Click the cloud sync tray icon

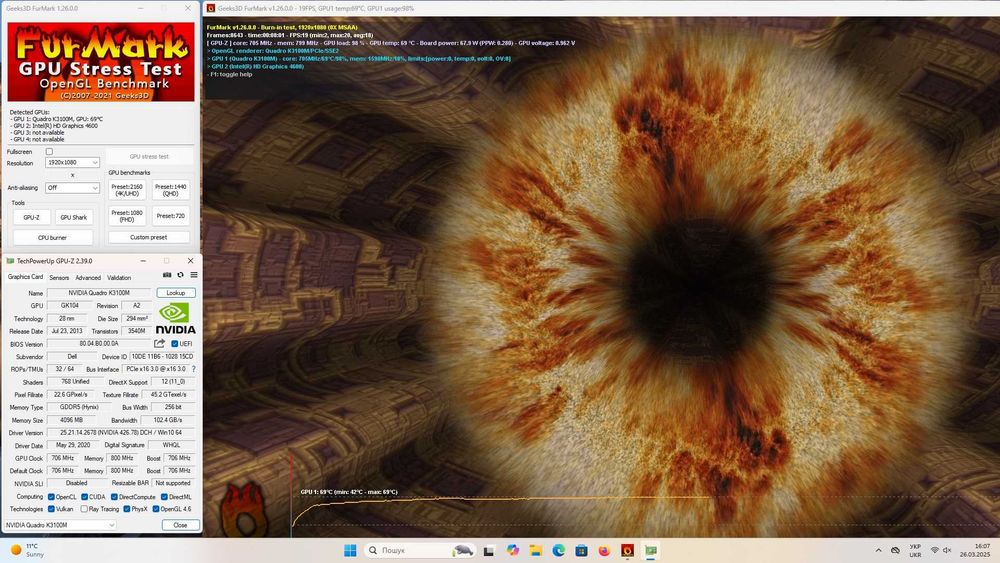pyautogui.click(x=895, y=550)
